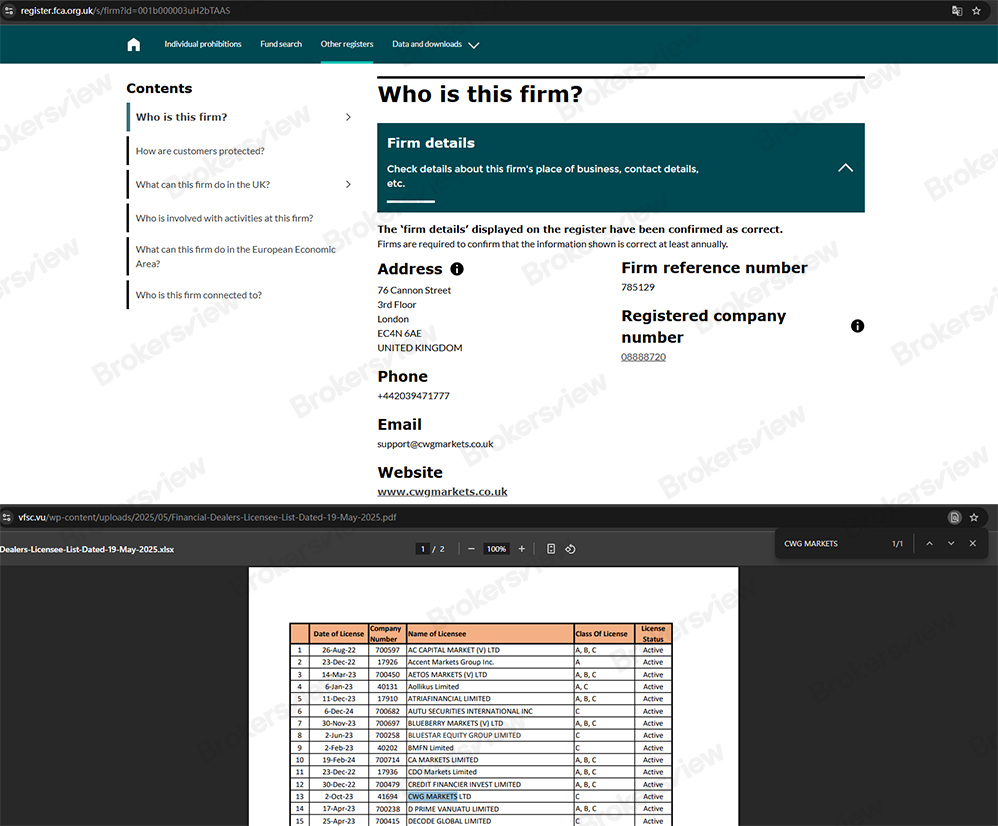Collapse the Firm details panel chevron
This screenshot has width=998, height=826.
(845, 168)
